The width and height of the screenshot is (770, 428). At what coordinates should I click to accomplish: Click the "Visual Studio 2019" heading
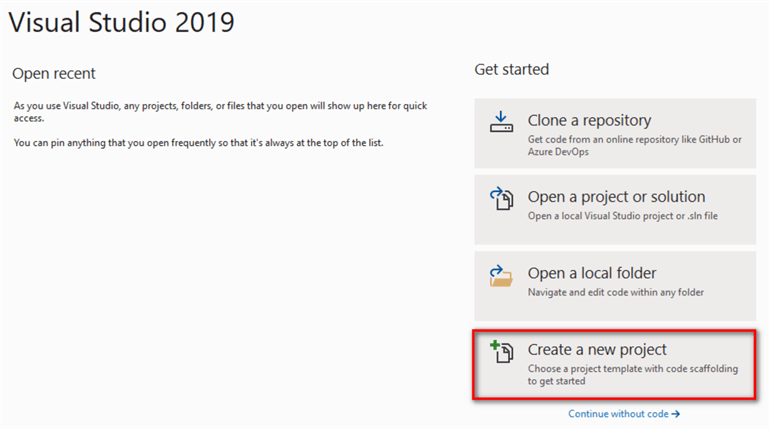coord(122,22)
